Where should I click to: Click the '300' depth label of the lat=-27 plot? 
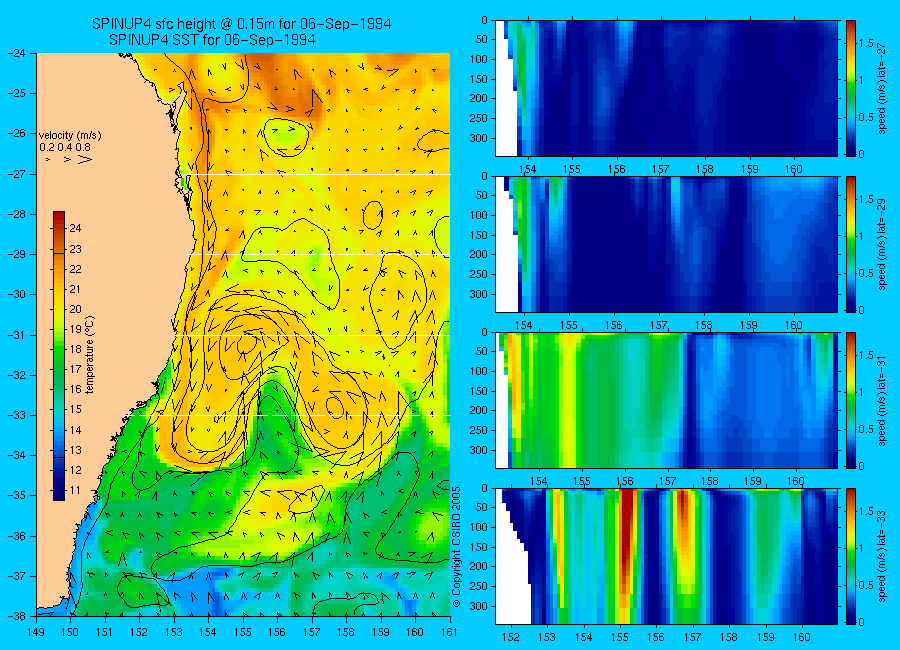coord(479,138)
